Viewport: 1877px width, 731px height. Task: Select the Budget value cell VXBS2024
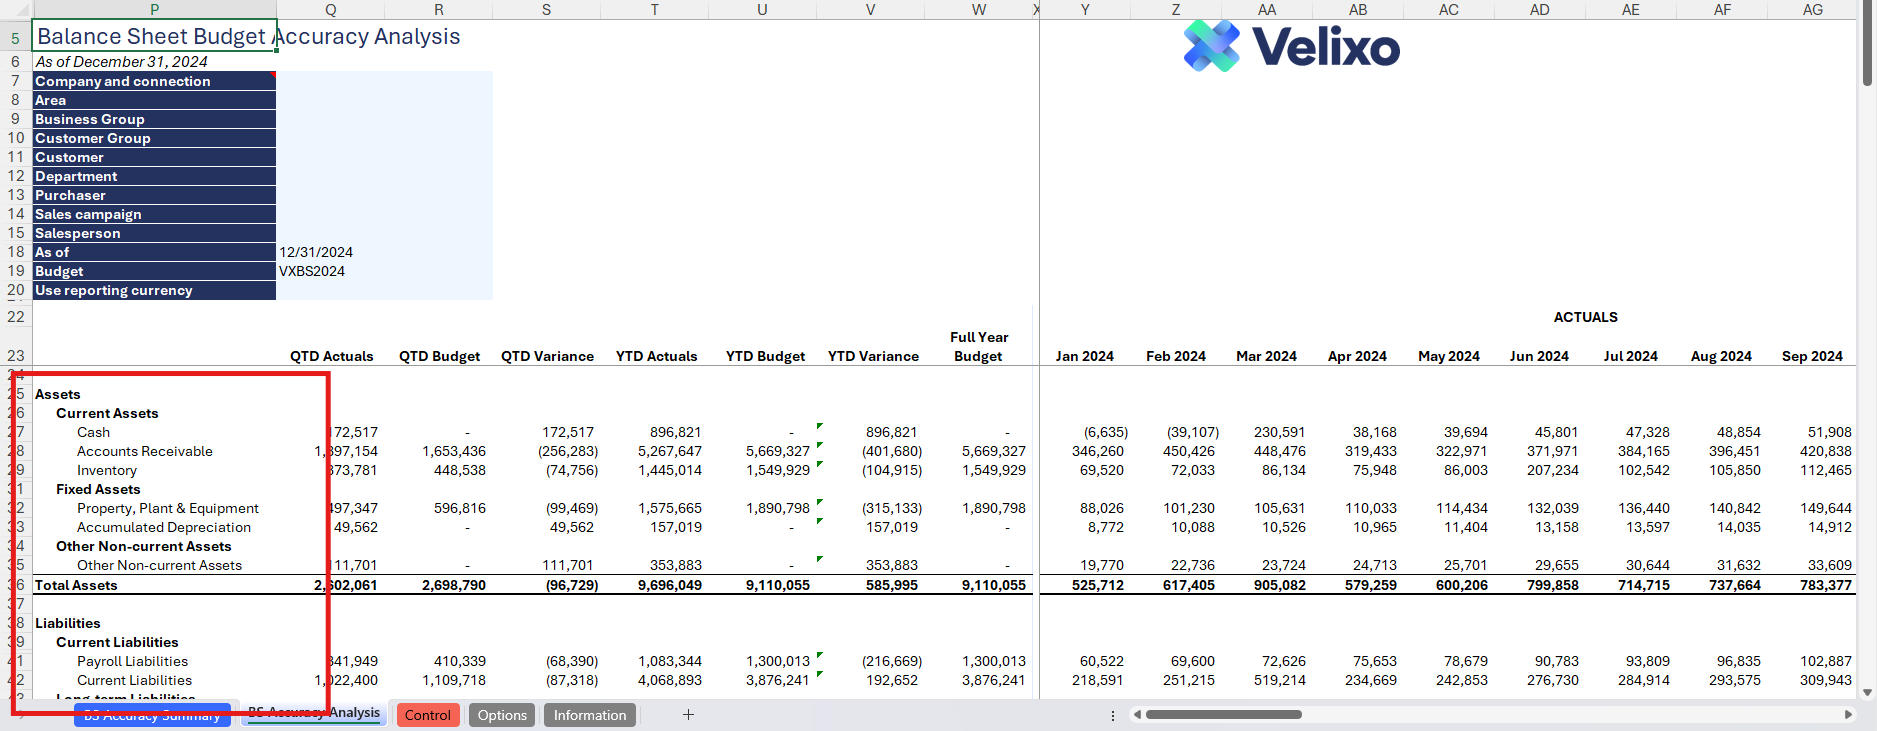pyautogui.click(x=312, y=271)
